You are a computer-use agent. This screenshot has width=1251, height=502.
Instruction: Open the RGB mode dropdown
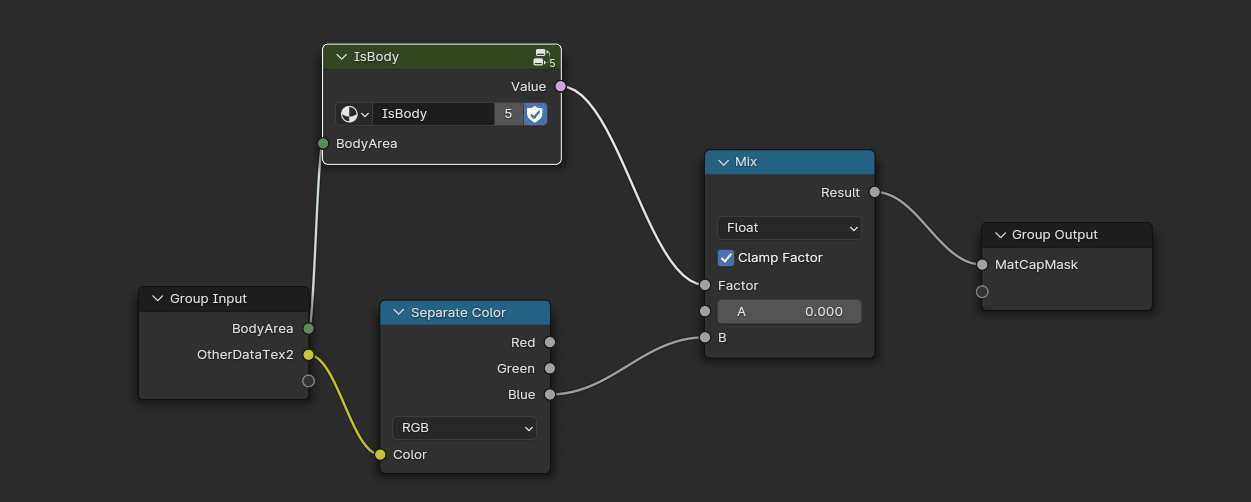tap(464, 428)
